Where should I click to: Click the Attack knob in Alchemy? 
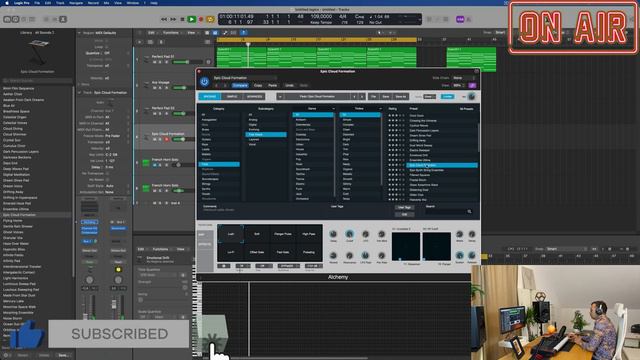[460, 234]
